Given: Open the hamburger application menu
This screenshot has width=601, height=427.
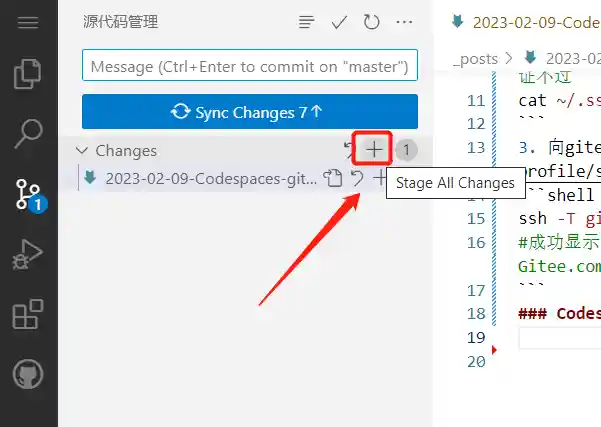Looking at the screenshot, I should (28, 23).
